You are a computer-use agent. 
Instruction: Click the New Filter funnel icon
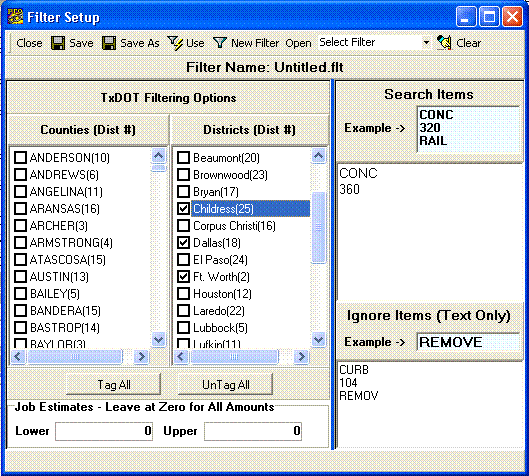[x=220, y=43]
